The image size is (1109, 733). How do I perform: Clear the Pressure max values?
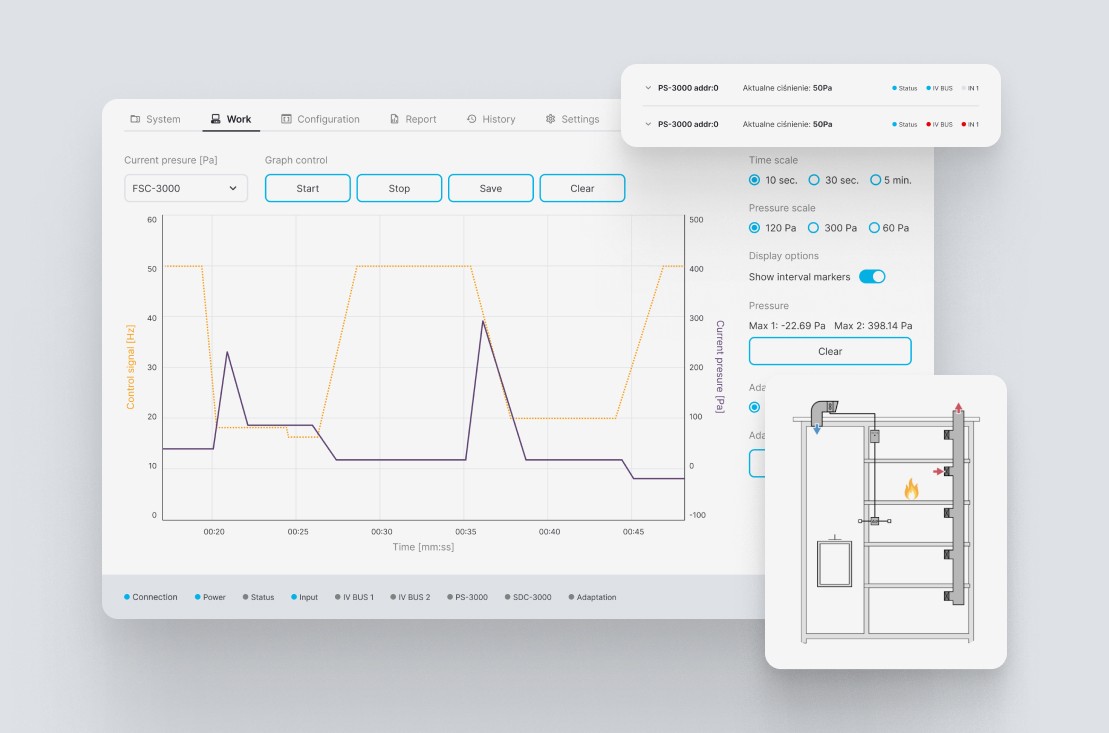(x=830, y=351)
